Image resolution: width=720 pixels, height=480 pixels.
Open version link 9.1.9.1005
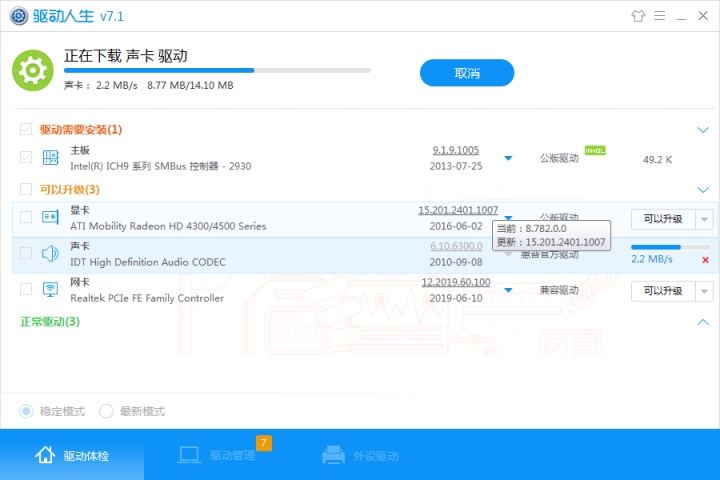coord(456,150)
